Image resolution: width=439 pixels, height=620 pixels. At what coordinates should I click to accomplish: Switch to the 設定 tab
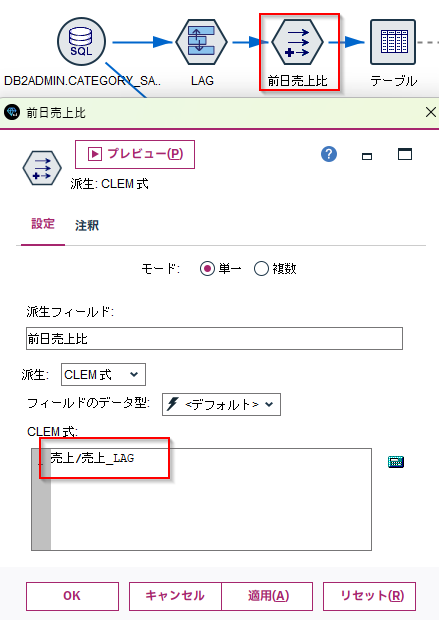point(43,224)
